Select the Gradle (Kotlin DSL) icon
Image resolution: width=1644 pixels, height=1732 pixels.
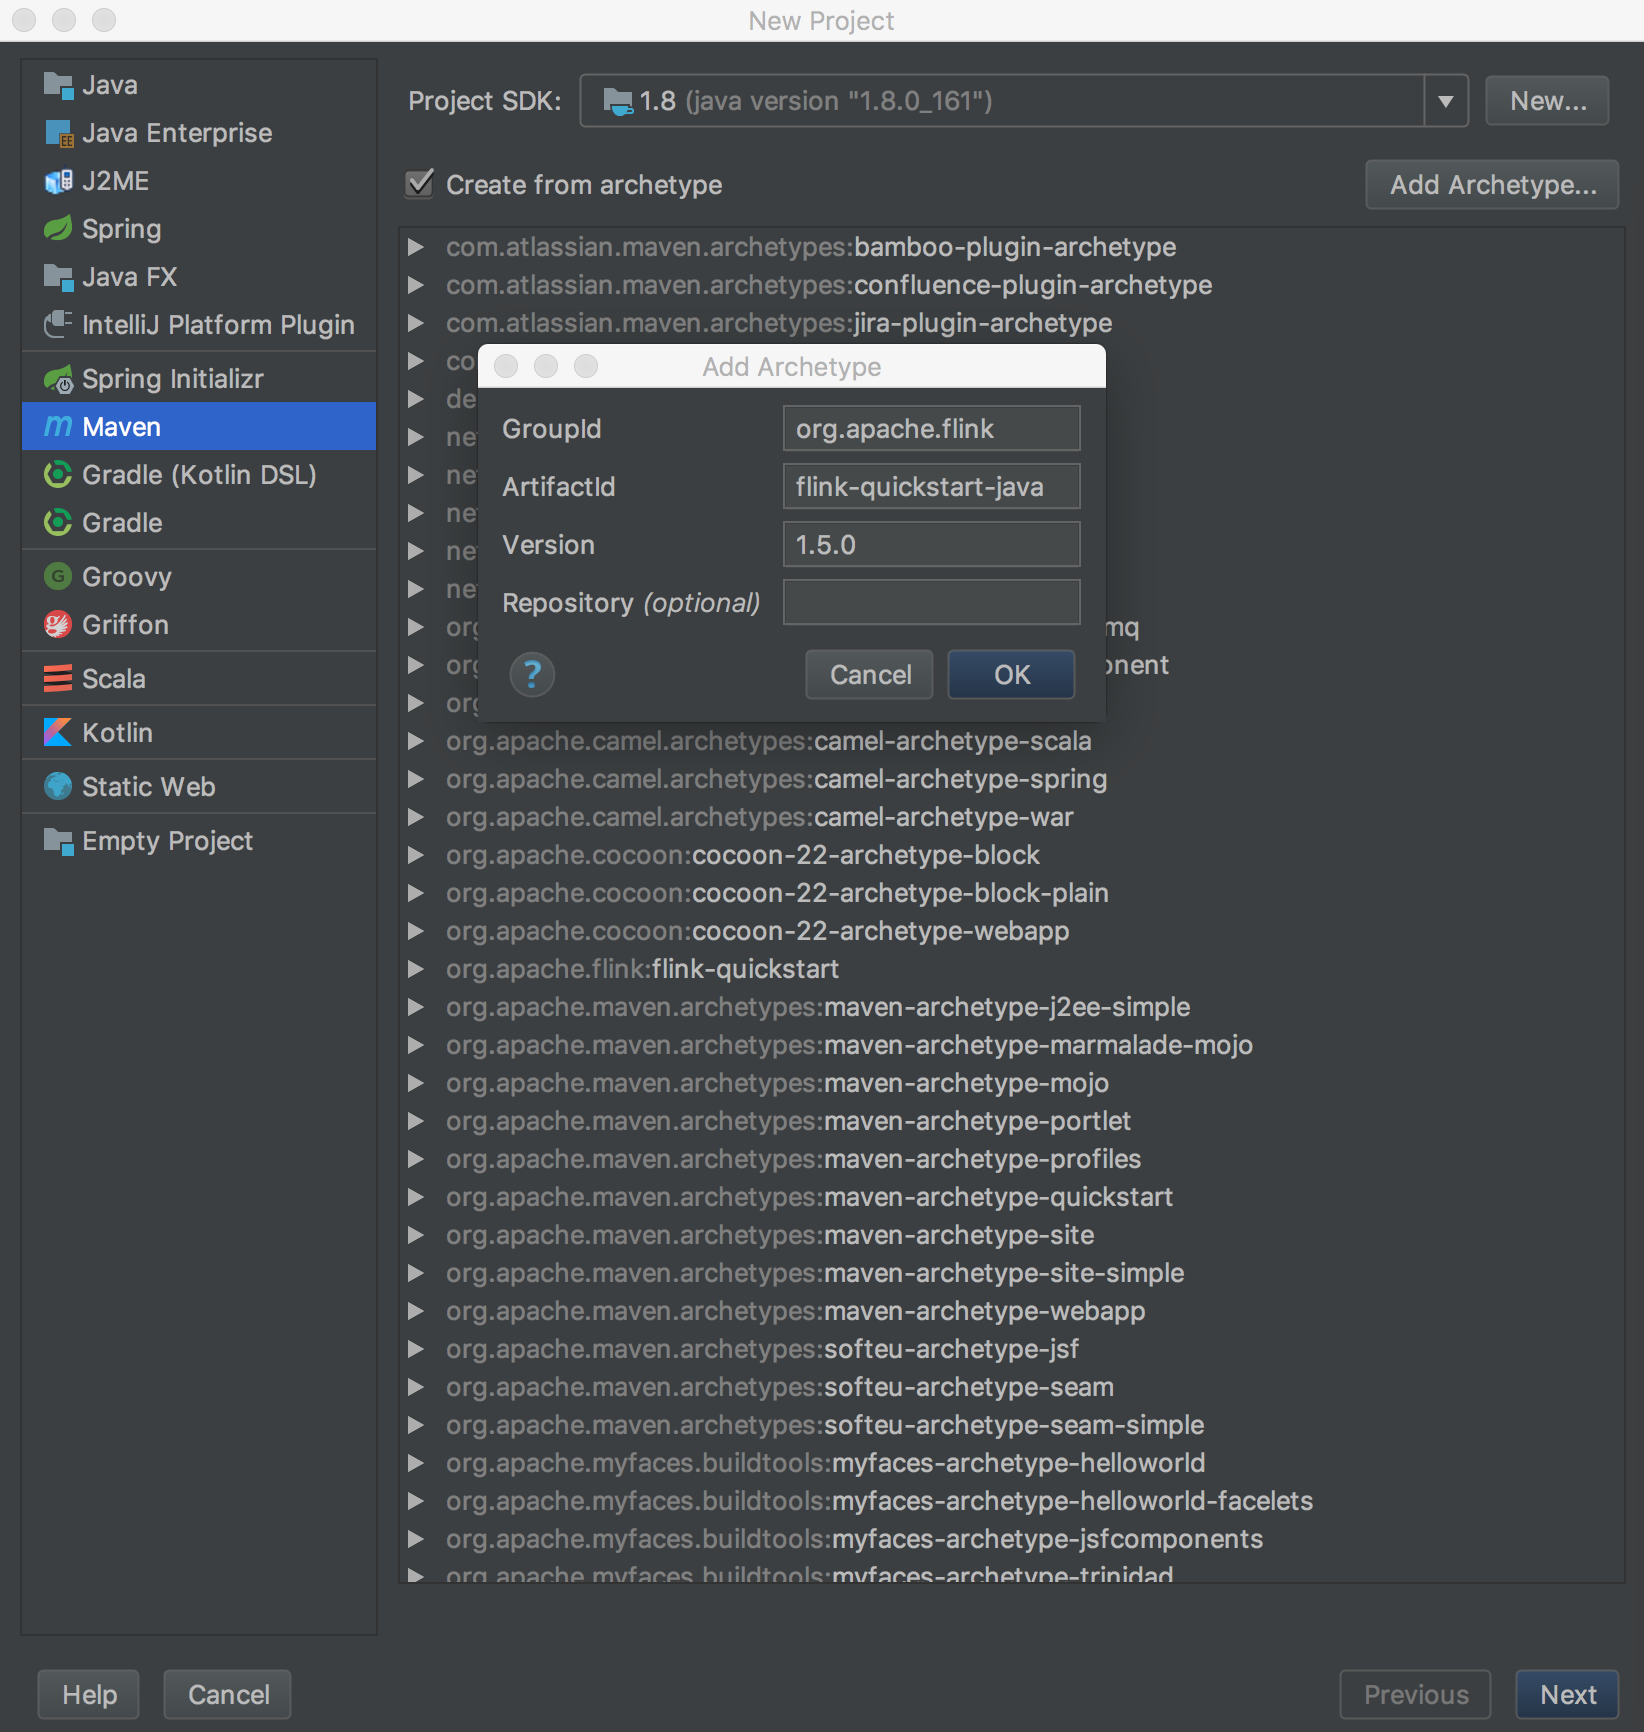pyautogui.click(x=58, y=475)
